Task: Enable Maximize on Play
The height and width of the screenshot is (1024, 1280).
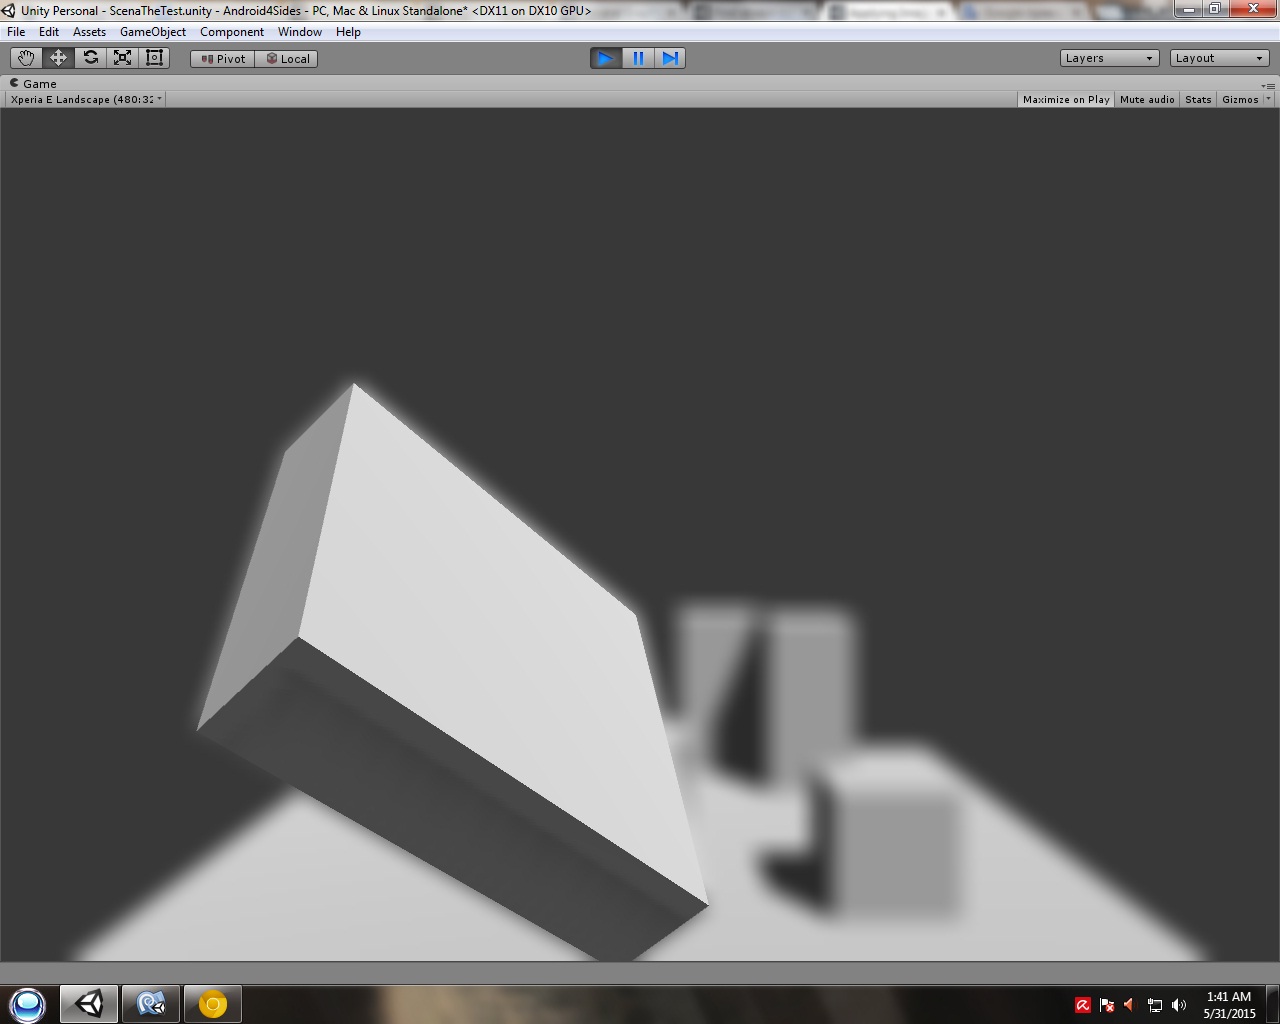Action: click(x=1065, y=99)
